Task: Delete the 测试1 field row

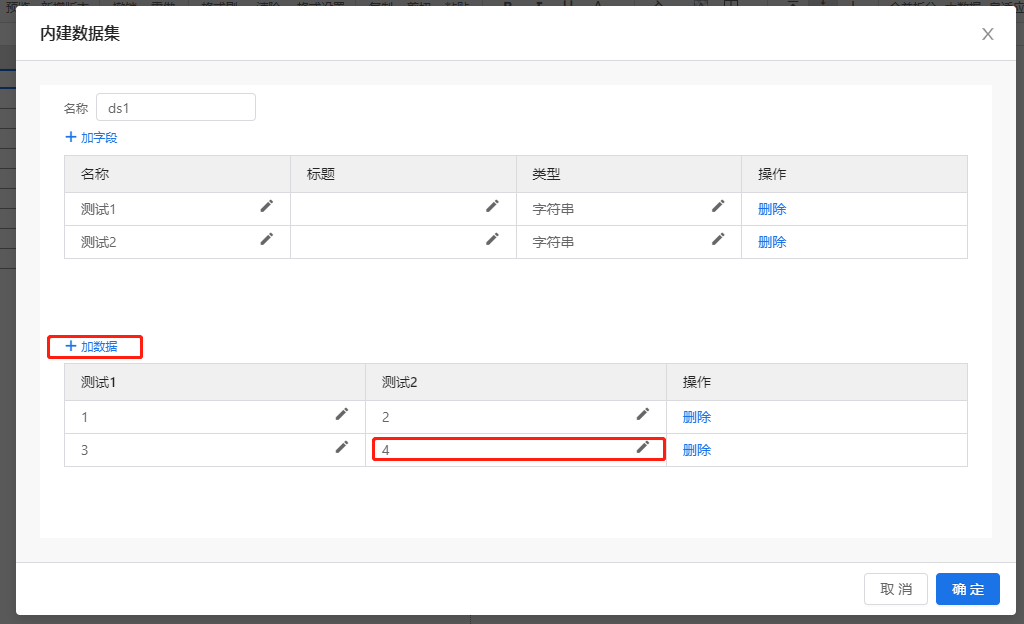Action: click(772, 210)
